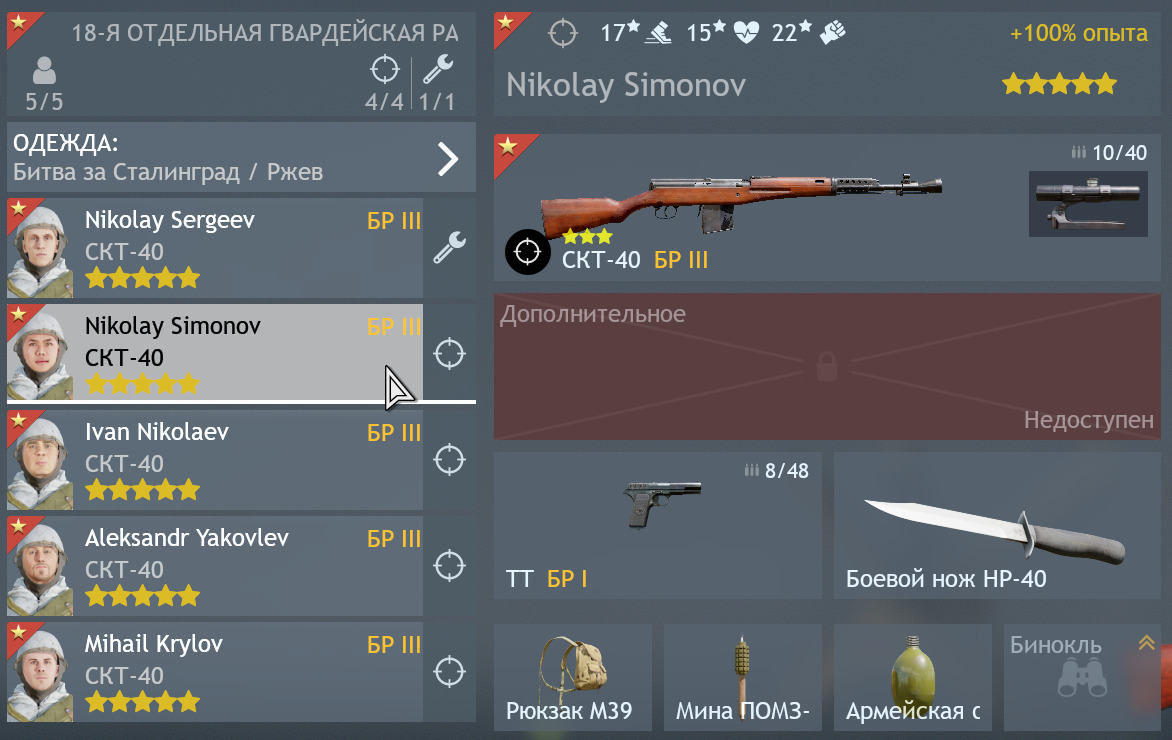
Task: Click the main СКТ-40 rifle weapon slot
Action: point(827,208)
